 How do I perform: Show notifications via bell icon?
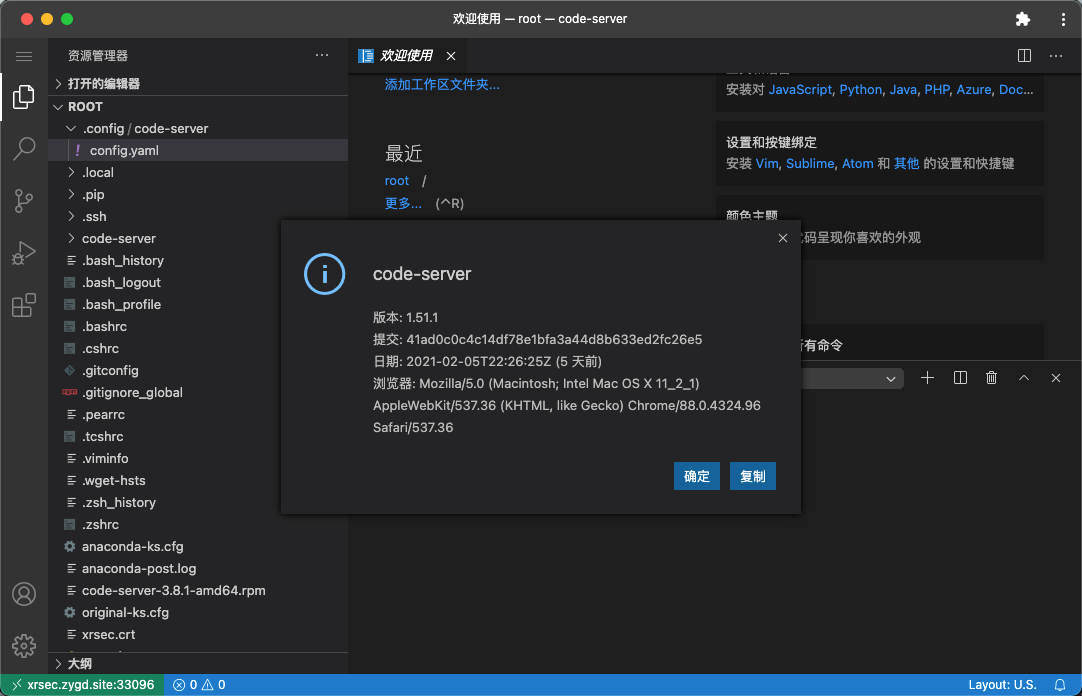pos(1060,685)
